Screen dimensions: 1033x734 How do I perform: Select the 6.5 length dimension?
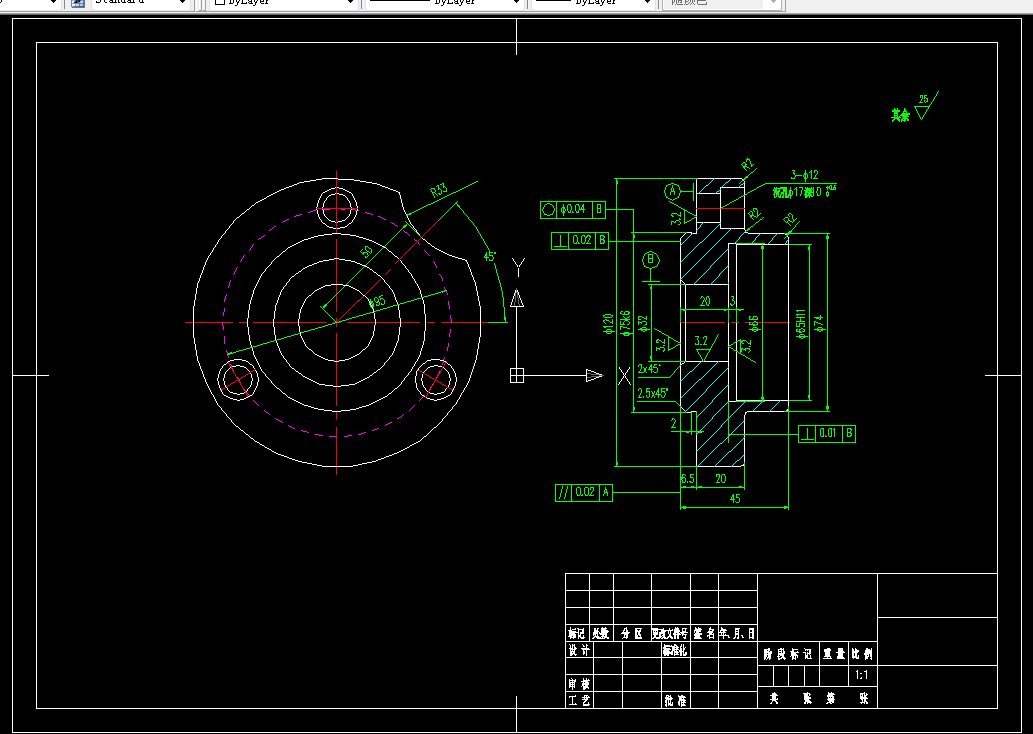pos(687,479)
